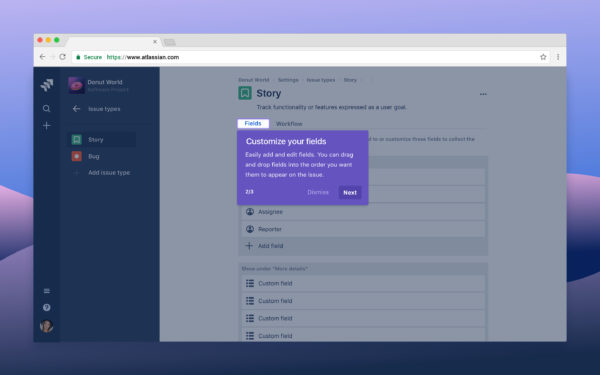This screenshot has width=600, height=375.
Task: Click the Donut World breadcrumb link
Action: [254, 80]
